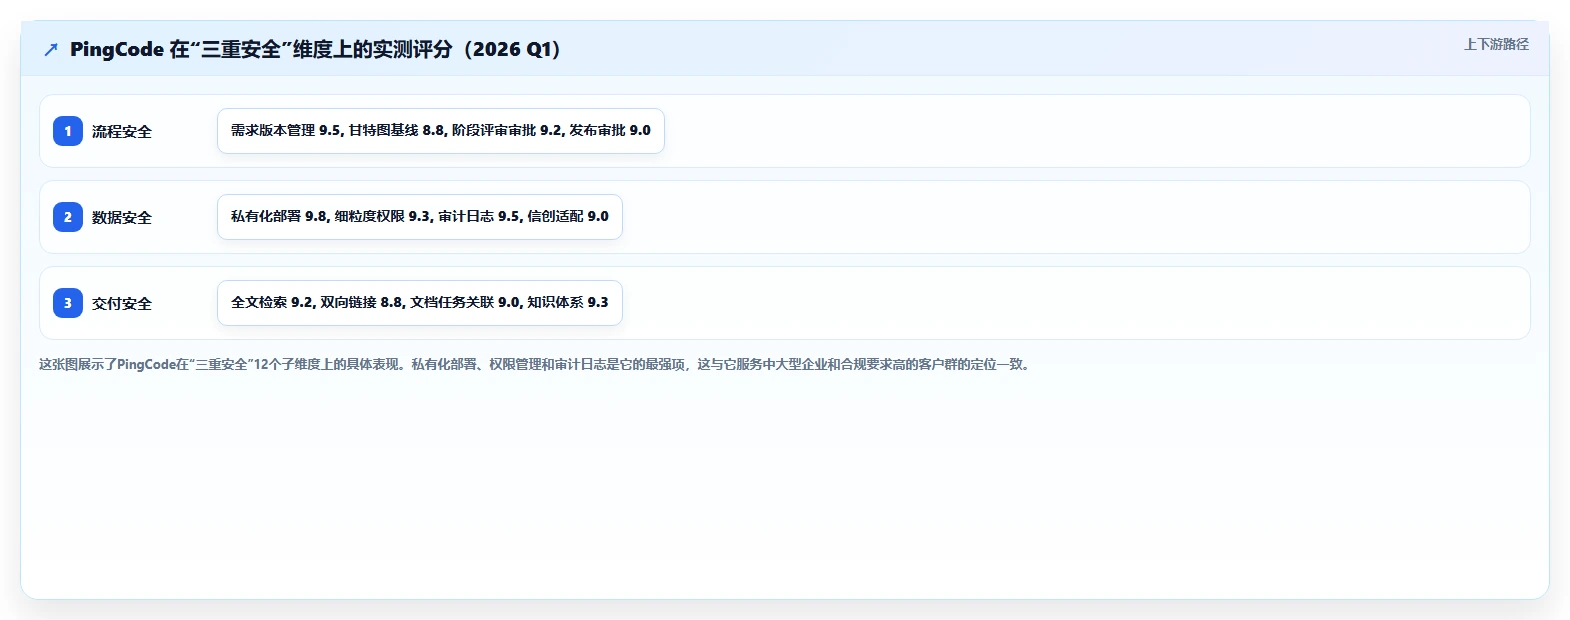Select the 交付安全 row label
This screenshot has height=620, width=1570.
tap(122, 304)
